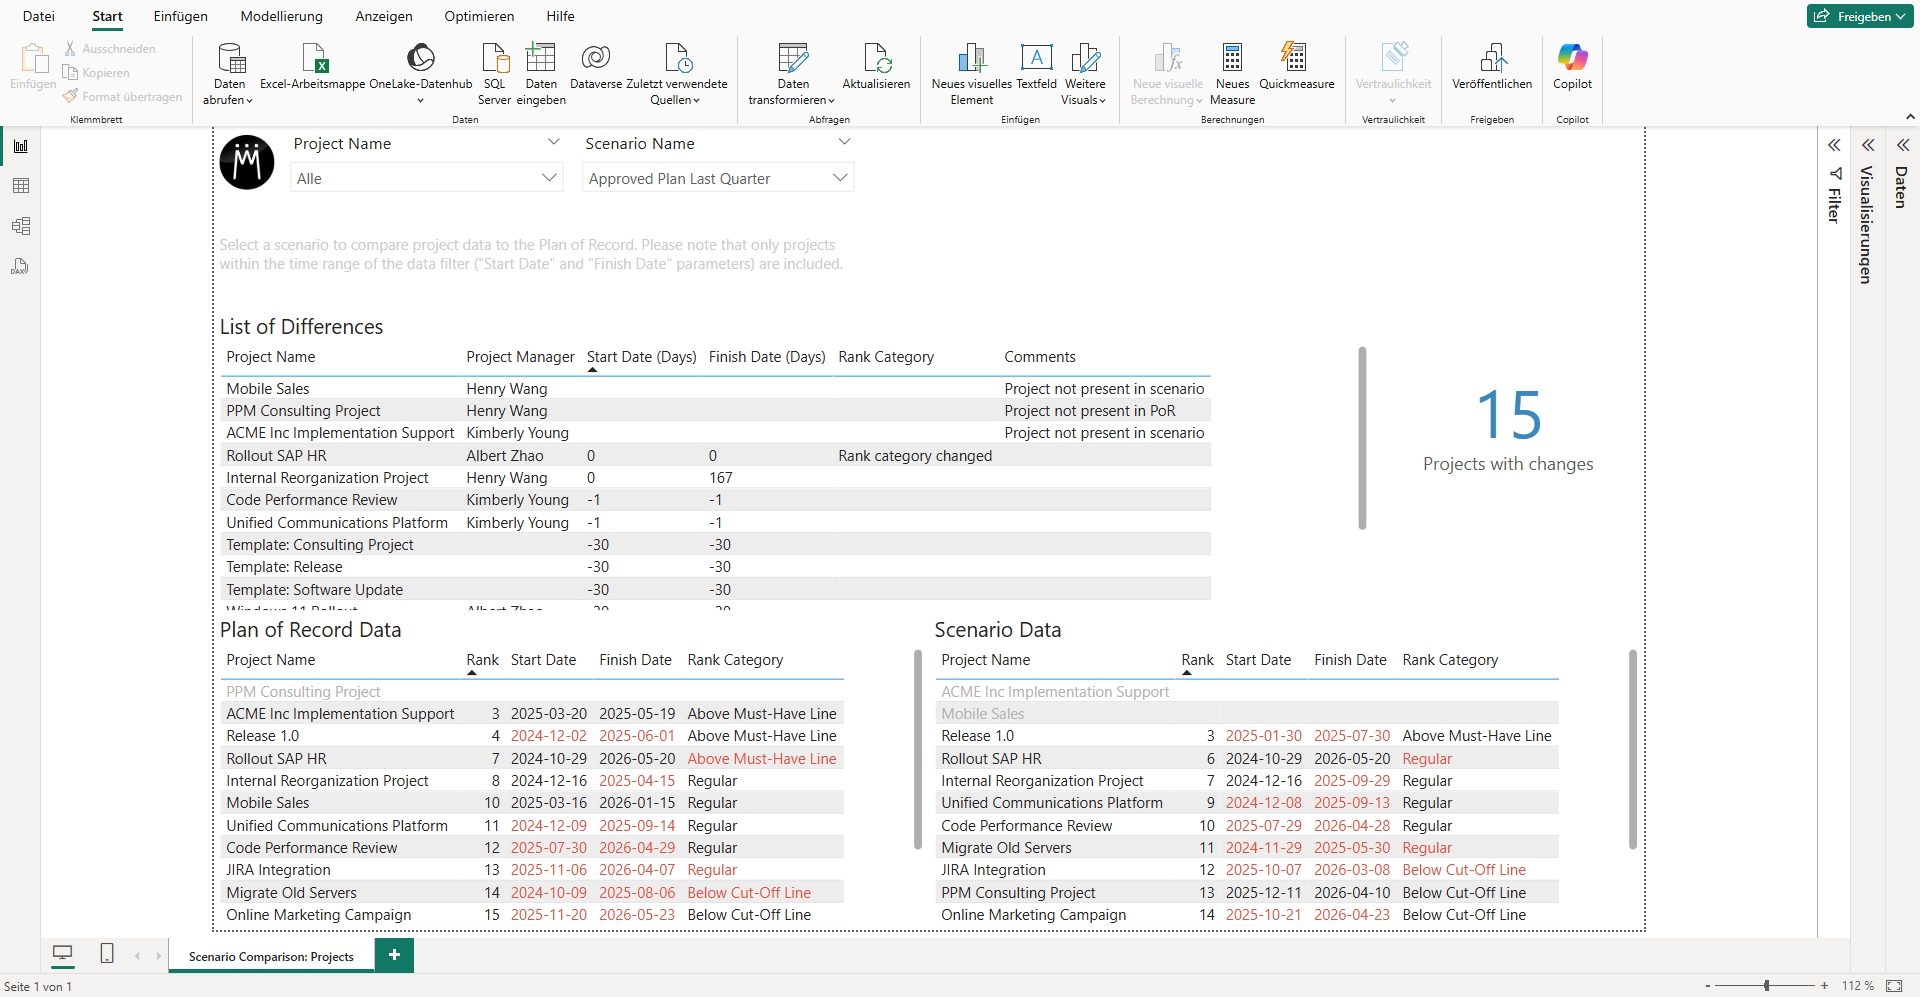Image resolution: width=1920 pixels, height=997 pixels.
Task: Click Quickmeasure icon
Action: point(1294,57)
